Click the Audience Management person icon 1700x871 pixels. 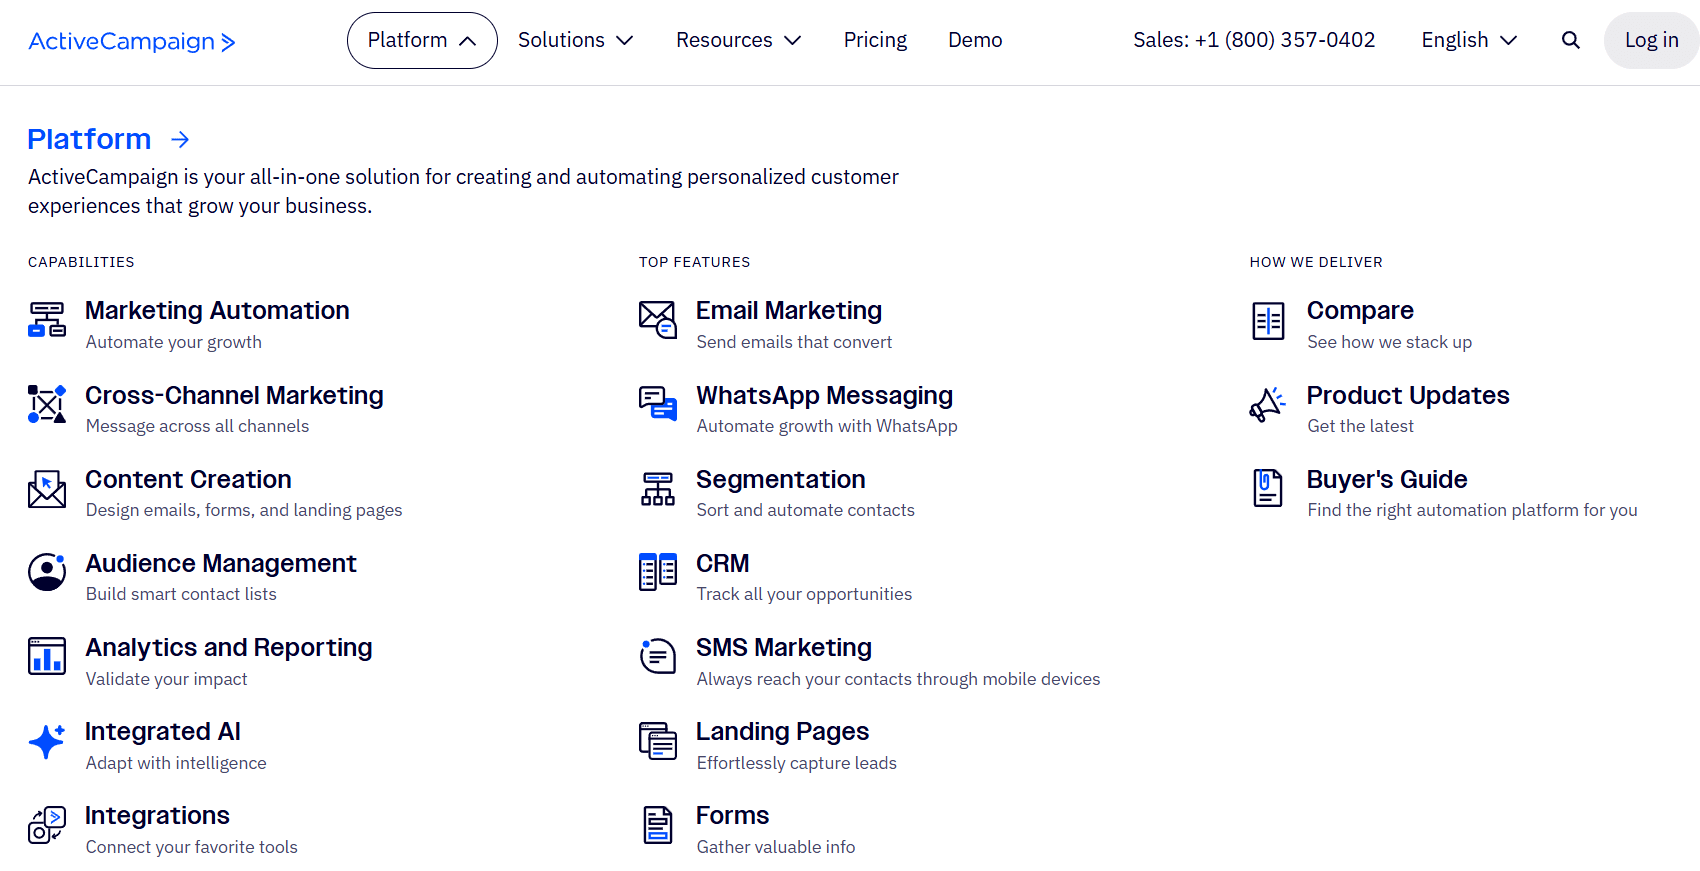pyautogui.click(x=47, y=572)
